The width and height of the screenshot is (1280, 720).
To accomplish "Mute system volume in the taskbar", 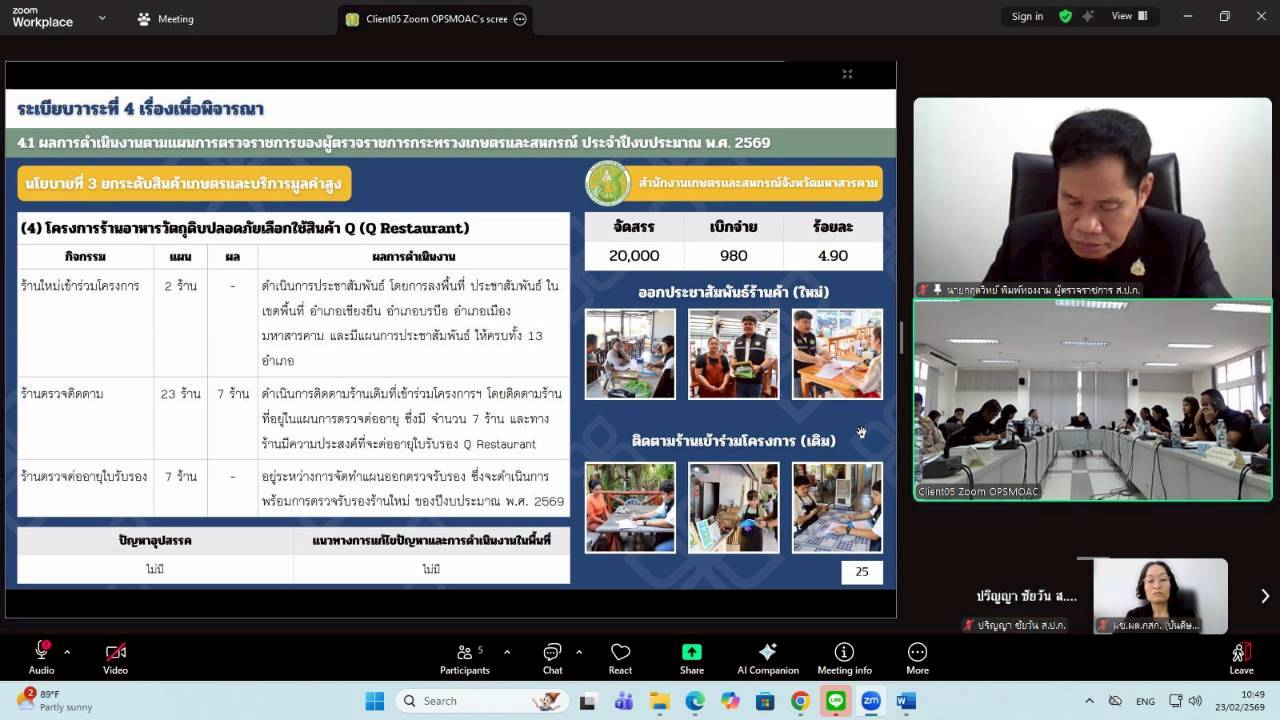I will point(1197,701).
